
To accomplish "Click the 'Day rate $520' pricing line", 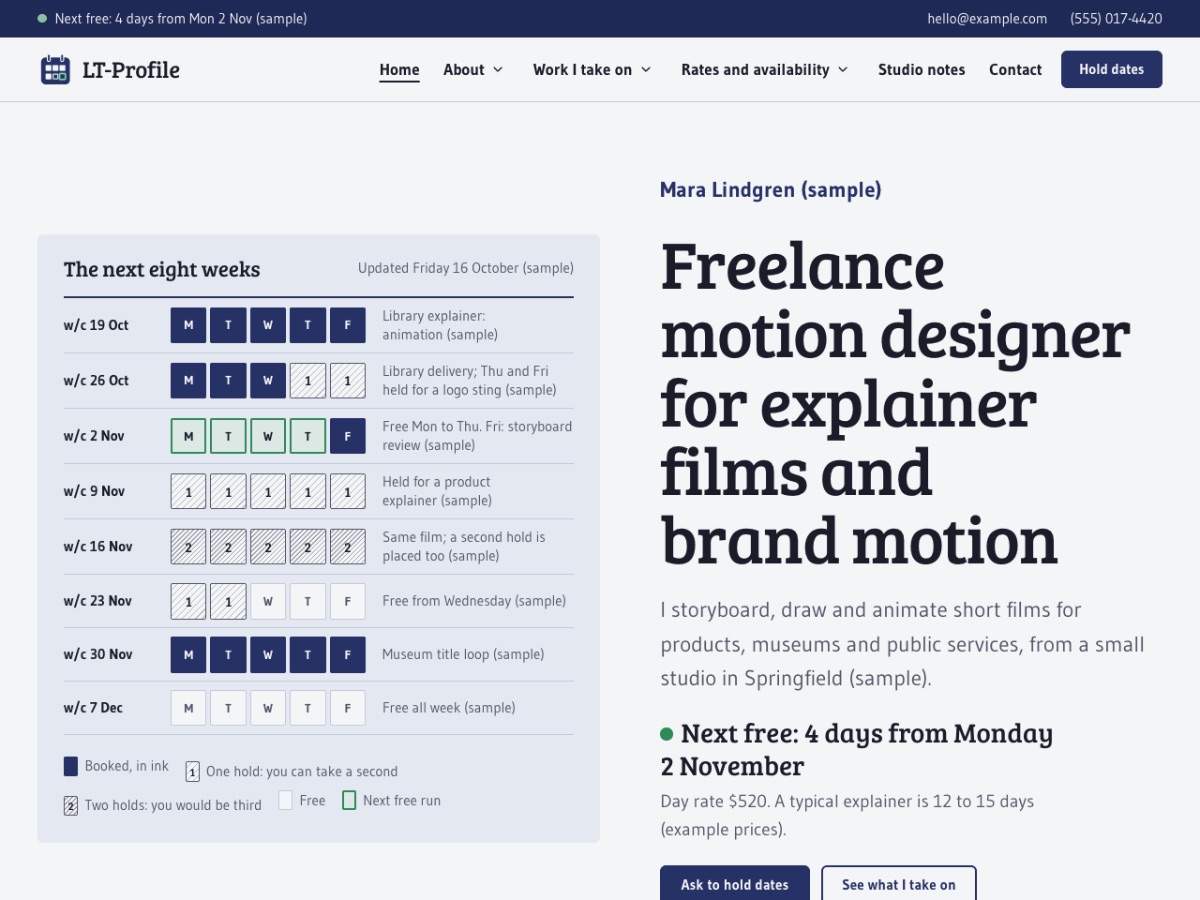I will [847, 815].
